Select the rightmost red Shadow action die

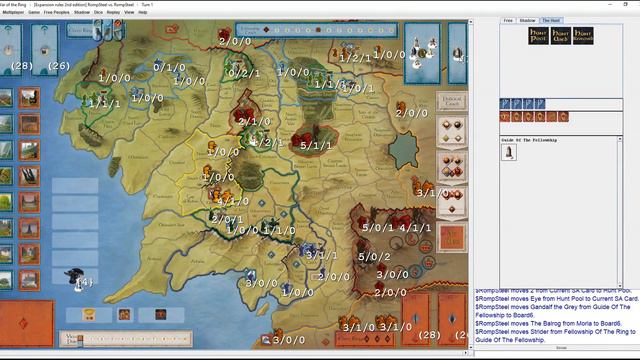tap(563, 117)
